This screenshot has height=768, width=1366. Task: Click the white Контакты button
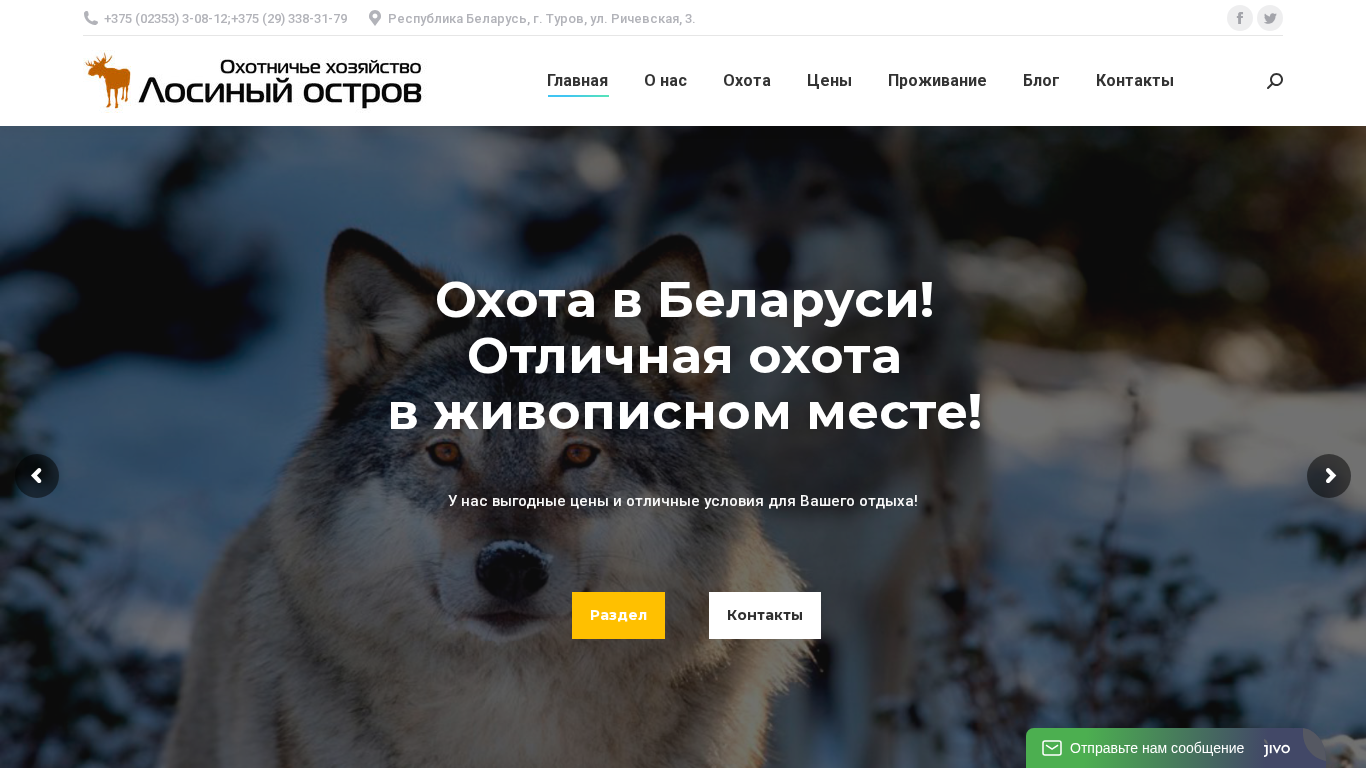click(765, 615)
